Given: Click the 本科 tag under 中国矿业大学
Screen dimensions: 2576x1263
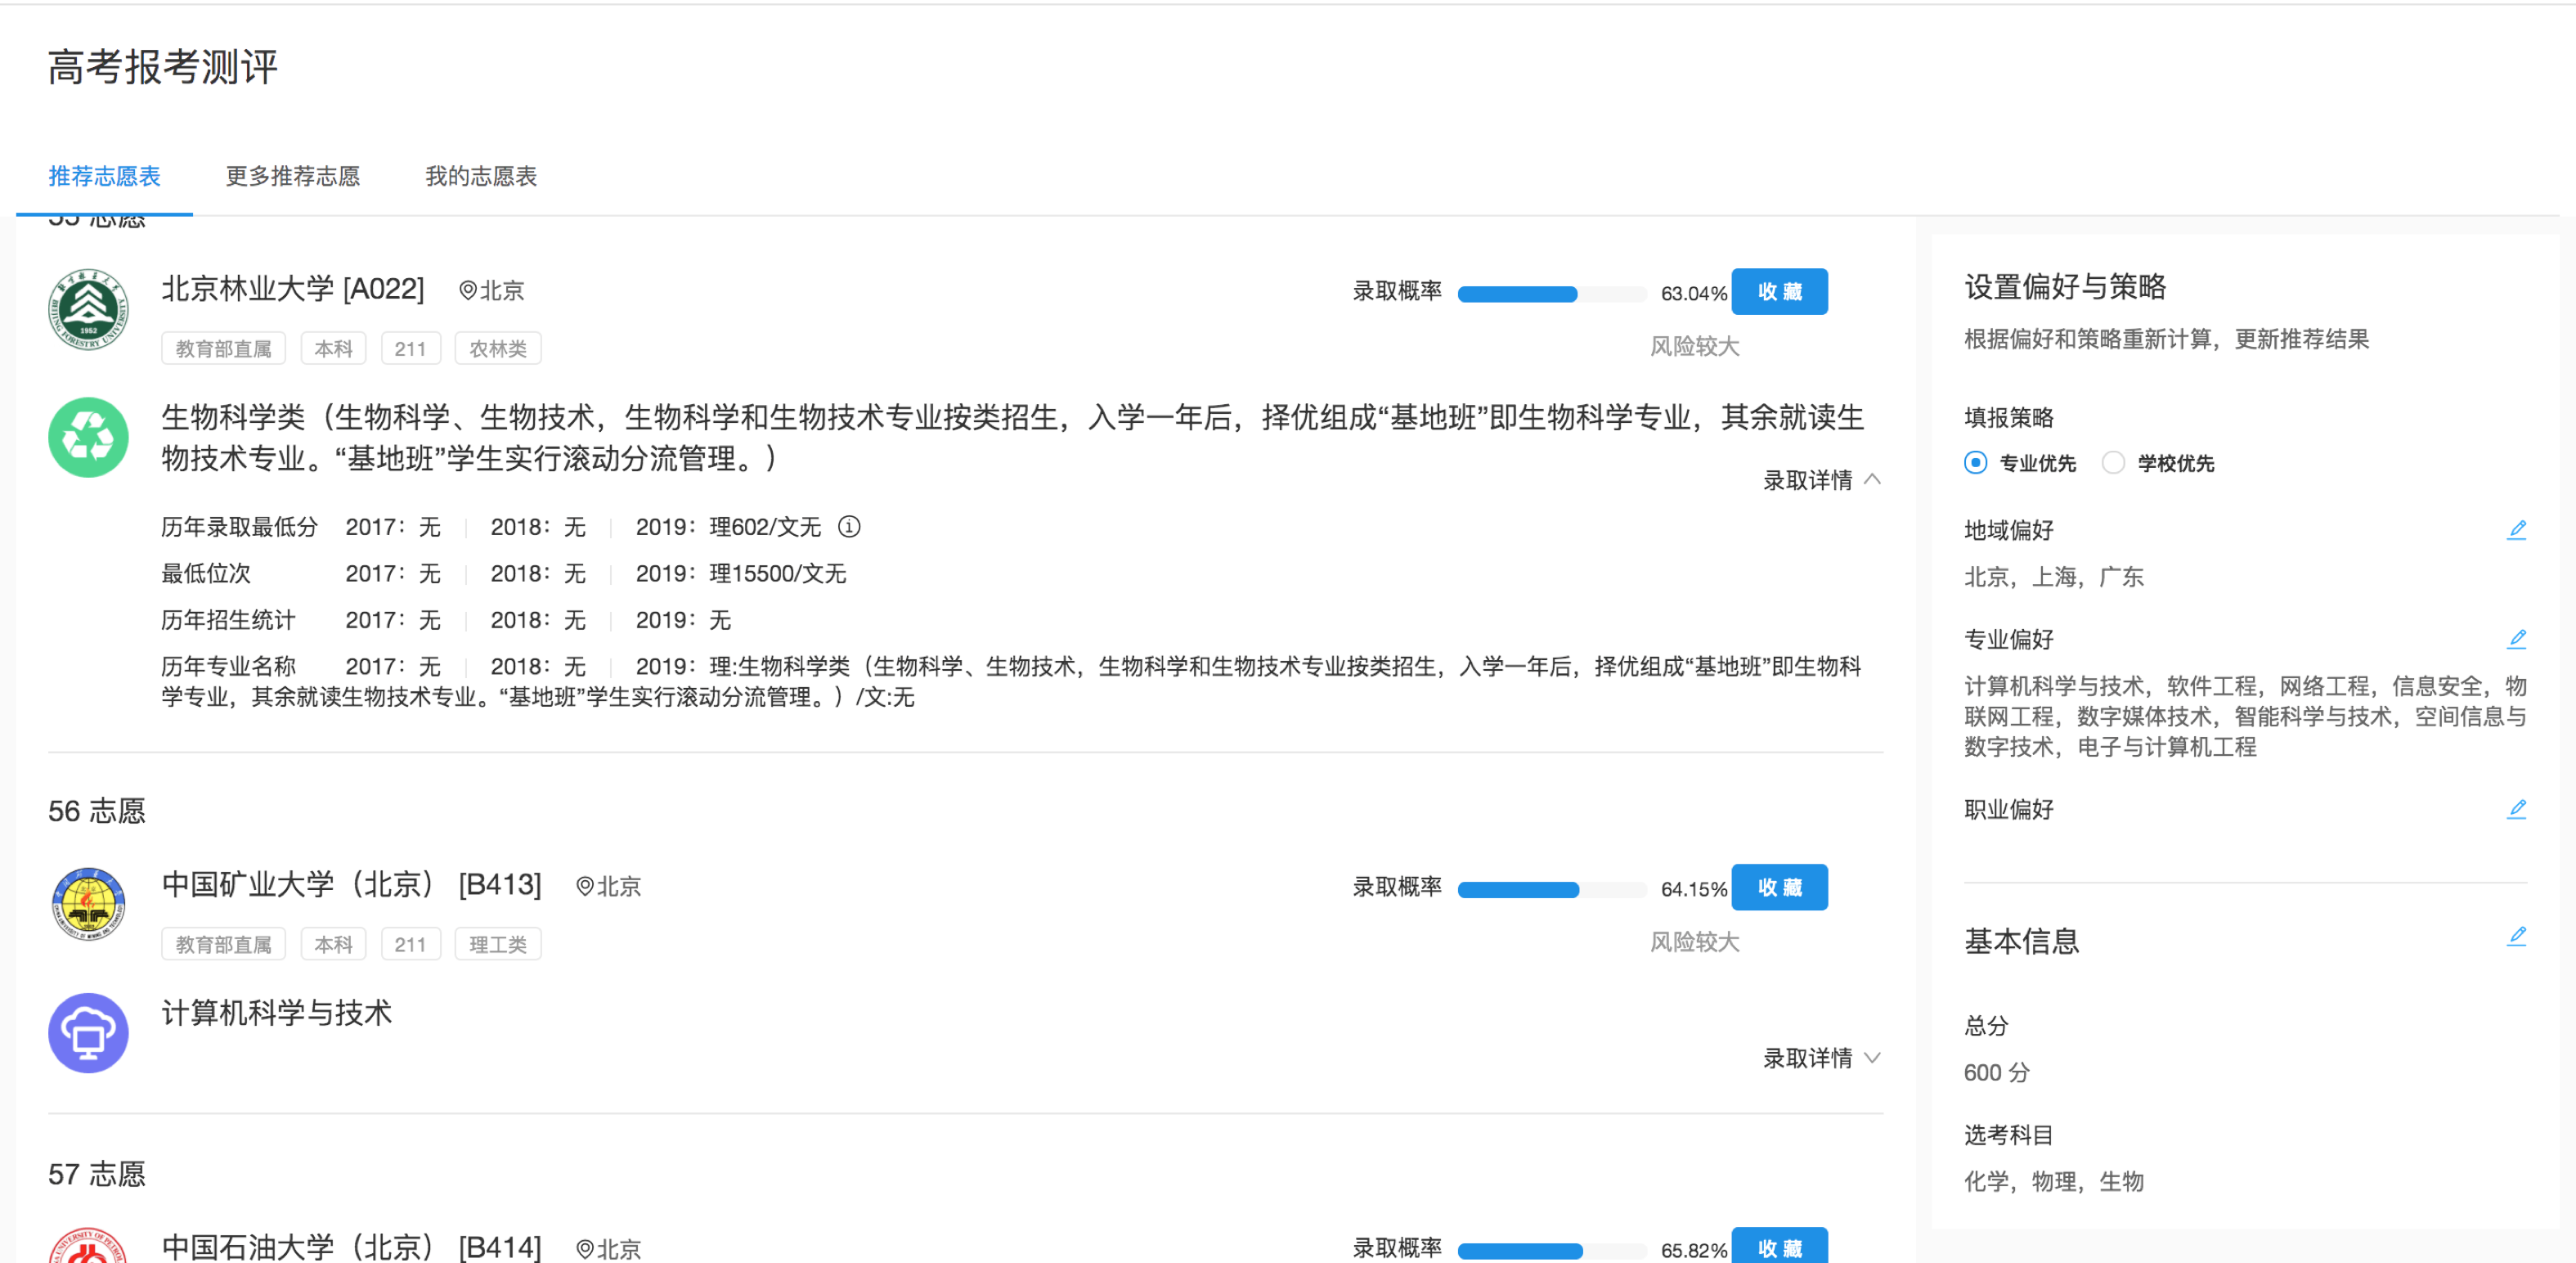Looking at the screenshot, I should click(x=333, y=944).
